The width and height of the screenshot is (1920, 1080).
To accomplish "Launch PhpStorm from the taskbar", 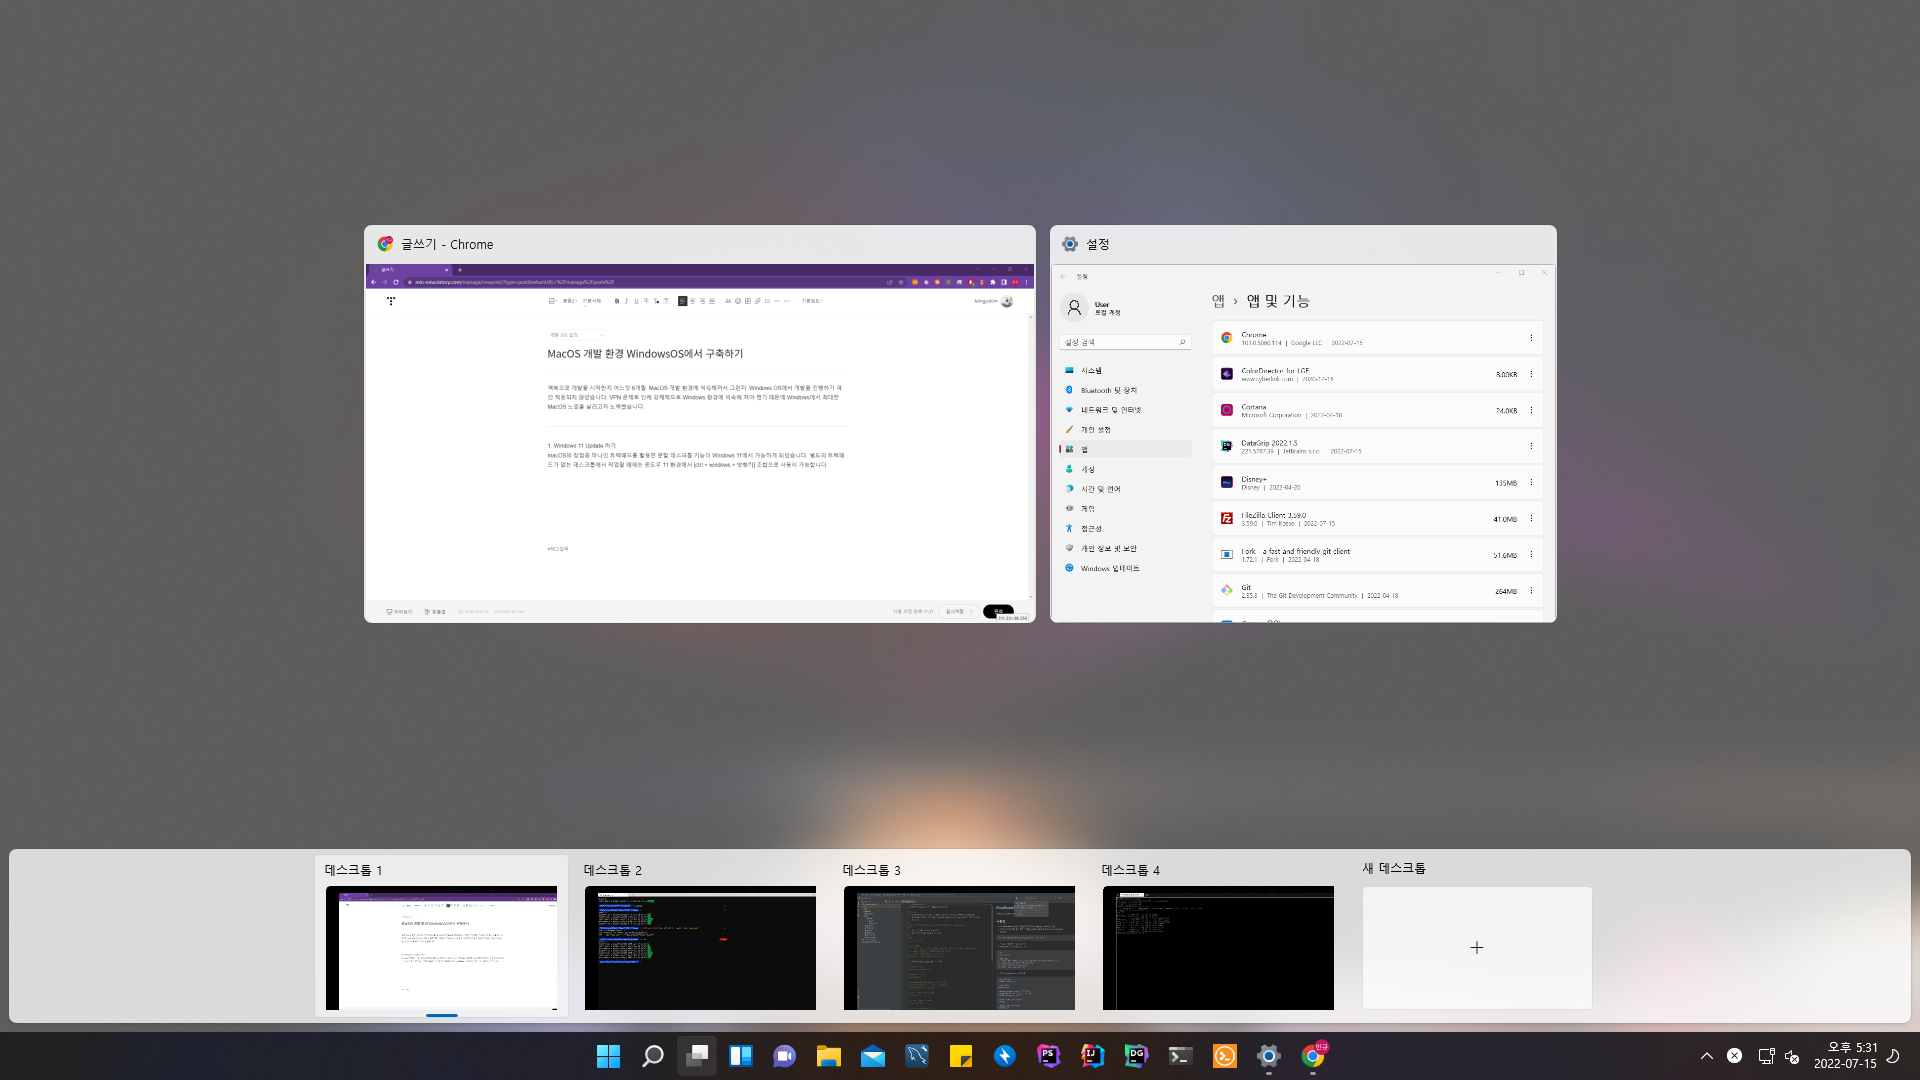I will (1048, 1056).
